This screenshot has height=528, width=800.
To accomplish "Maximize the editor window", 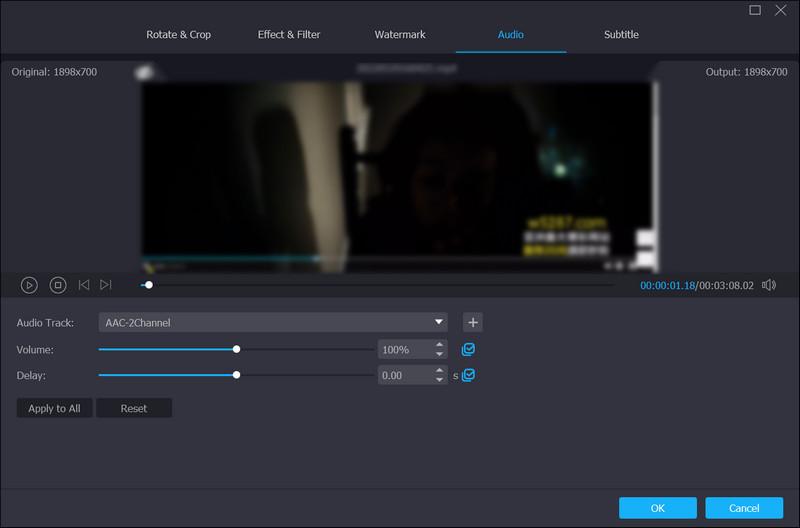I will [x=755, y=10].
